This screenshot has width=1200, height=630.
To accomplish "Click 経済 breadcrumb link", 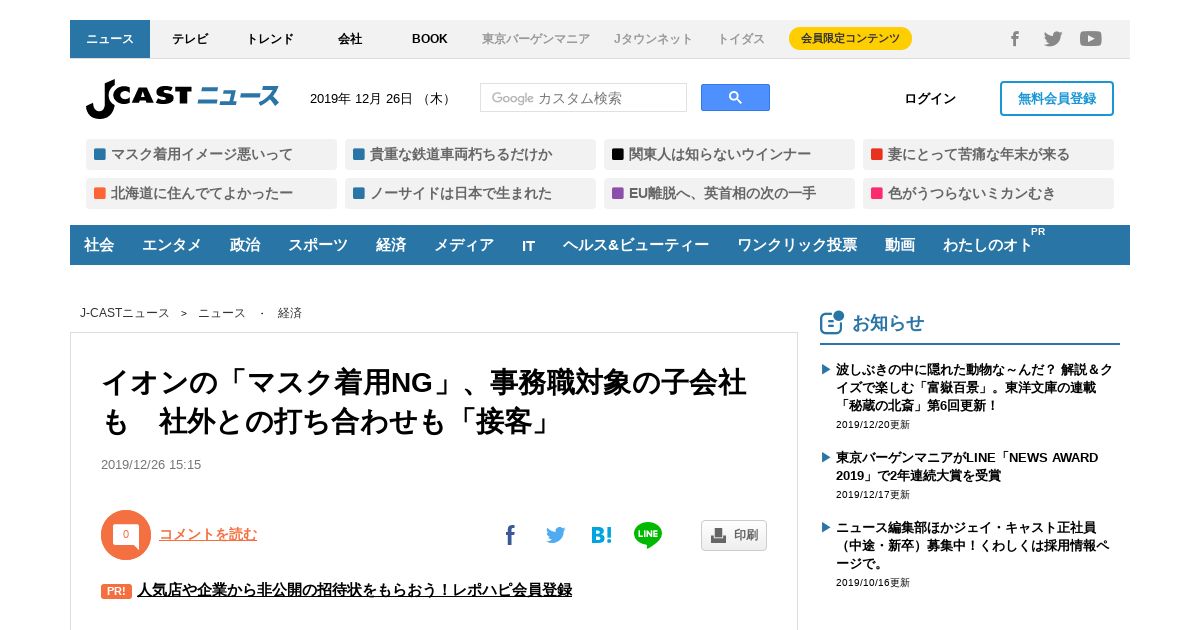I will [x=290, y=313].
